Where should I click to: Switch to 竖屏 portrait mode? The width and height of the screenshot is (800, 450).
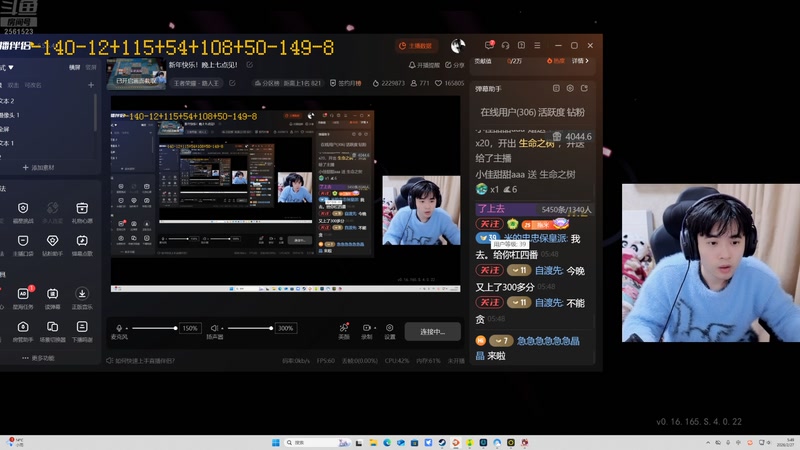point(91,67)
